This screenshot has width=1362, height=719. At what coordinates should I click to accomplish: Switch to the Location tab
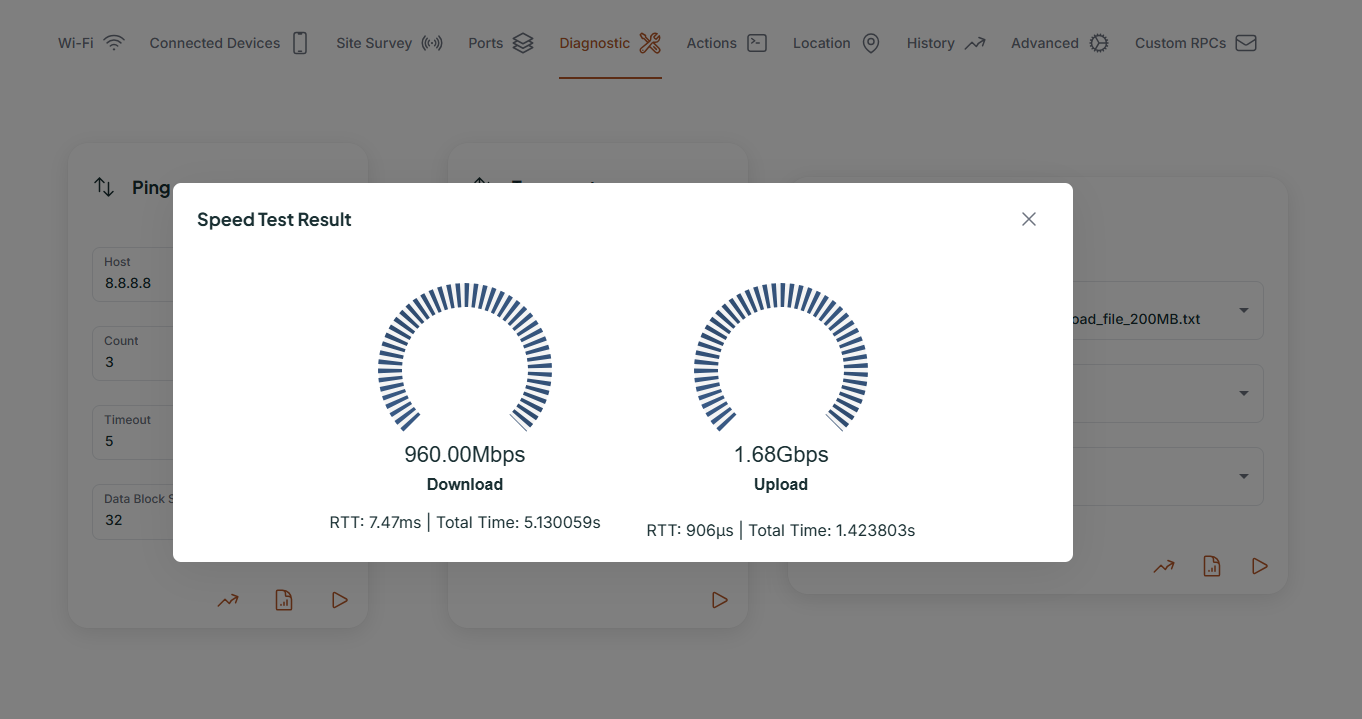(x=837, y=43)
